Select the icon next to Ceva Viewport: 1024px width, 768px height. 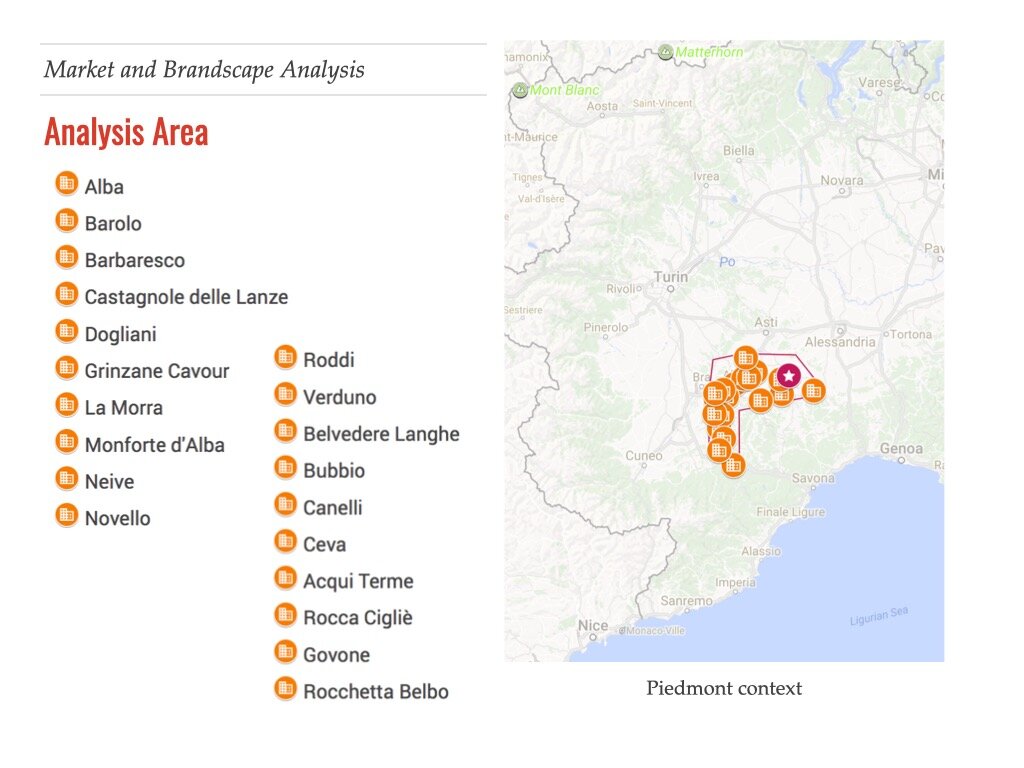(285, 541)
